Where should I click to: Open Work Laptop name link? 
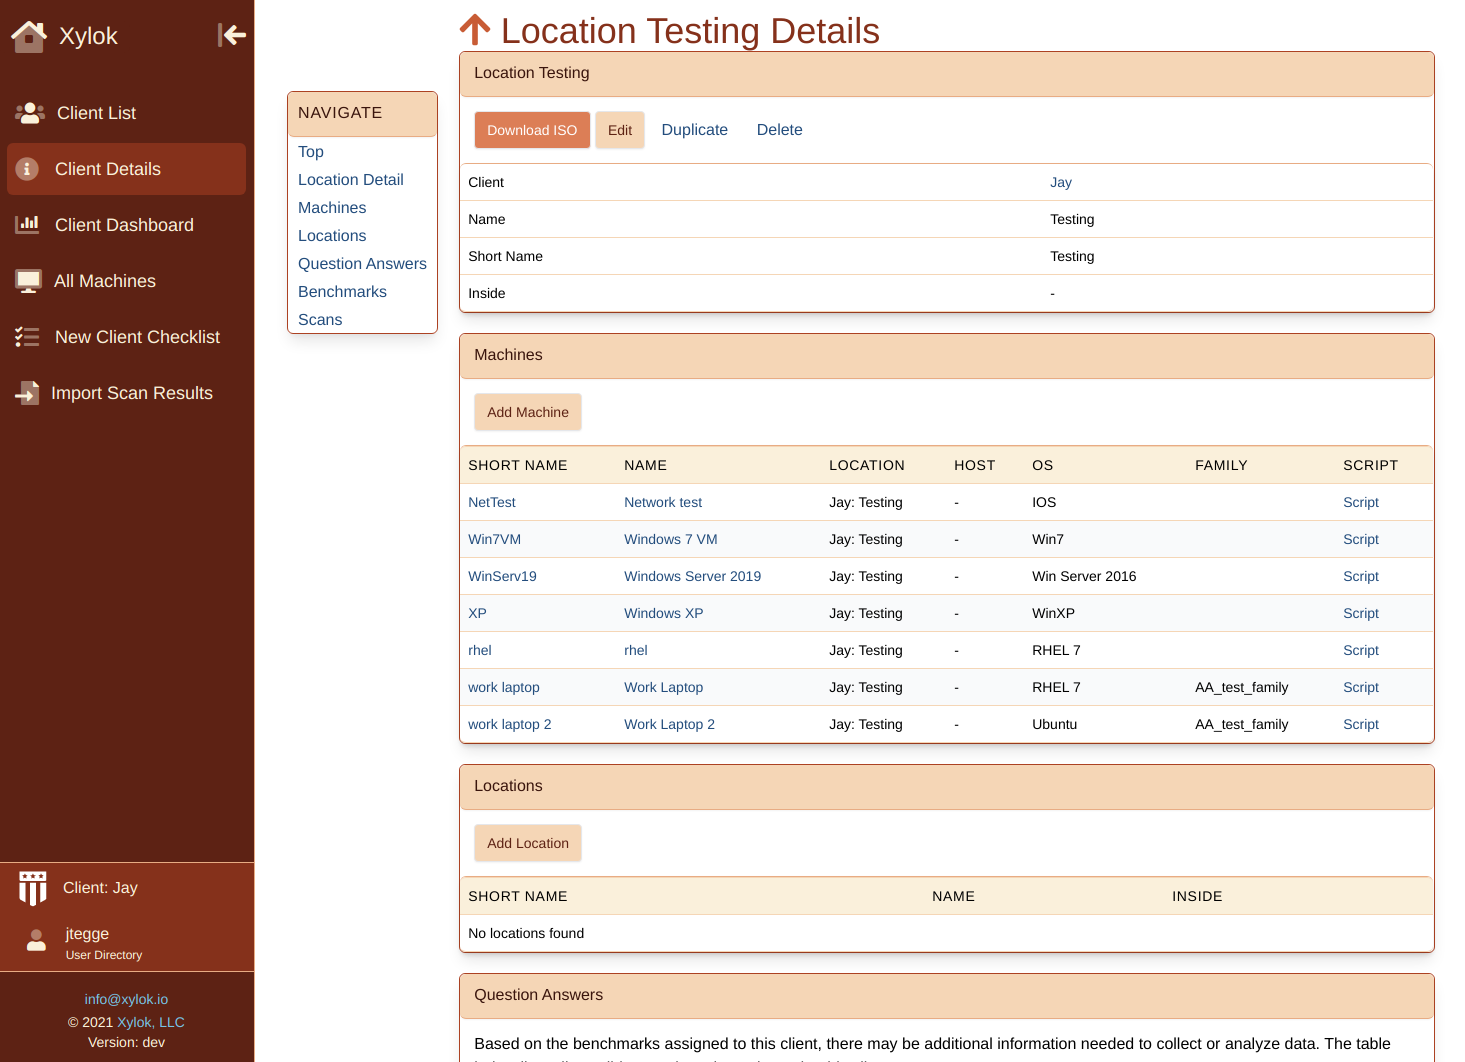coord(664,687)
